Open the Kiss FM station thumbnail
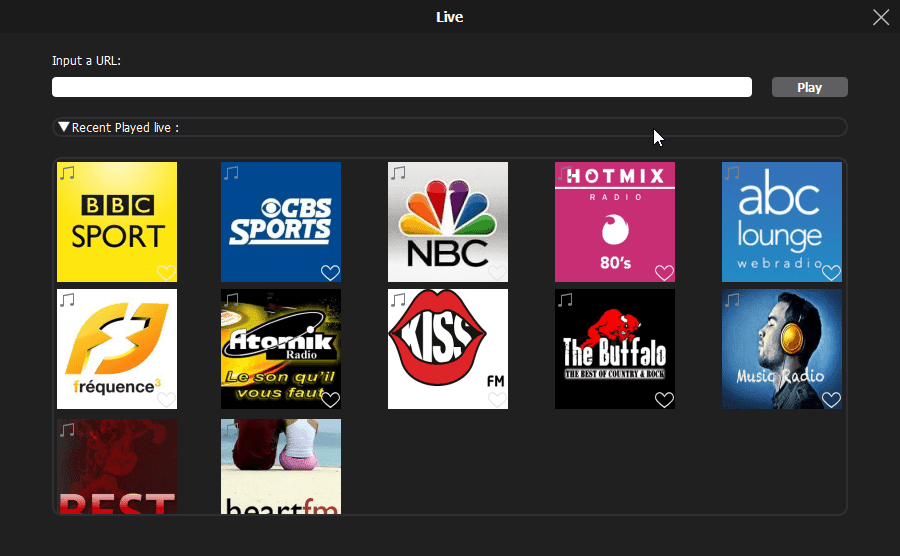Viewport: 900px width, 556px height. click(448, 349)
